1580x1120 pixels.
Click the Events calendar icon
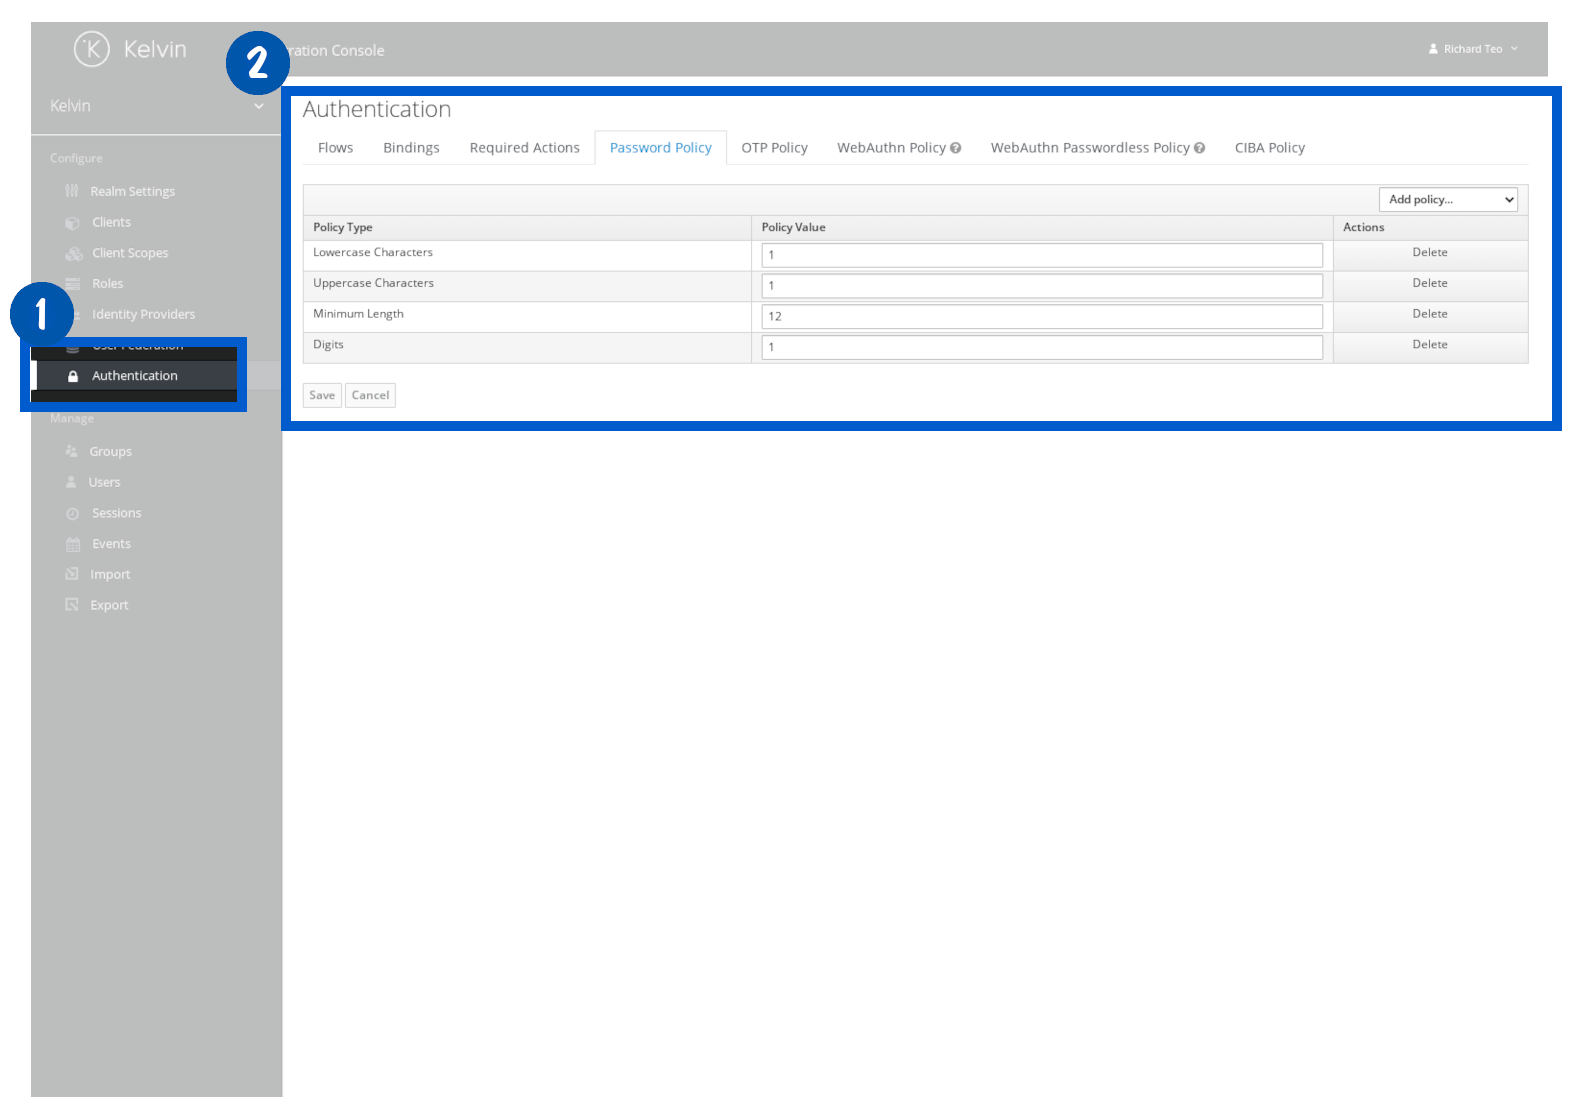[x=72, y=545]
